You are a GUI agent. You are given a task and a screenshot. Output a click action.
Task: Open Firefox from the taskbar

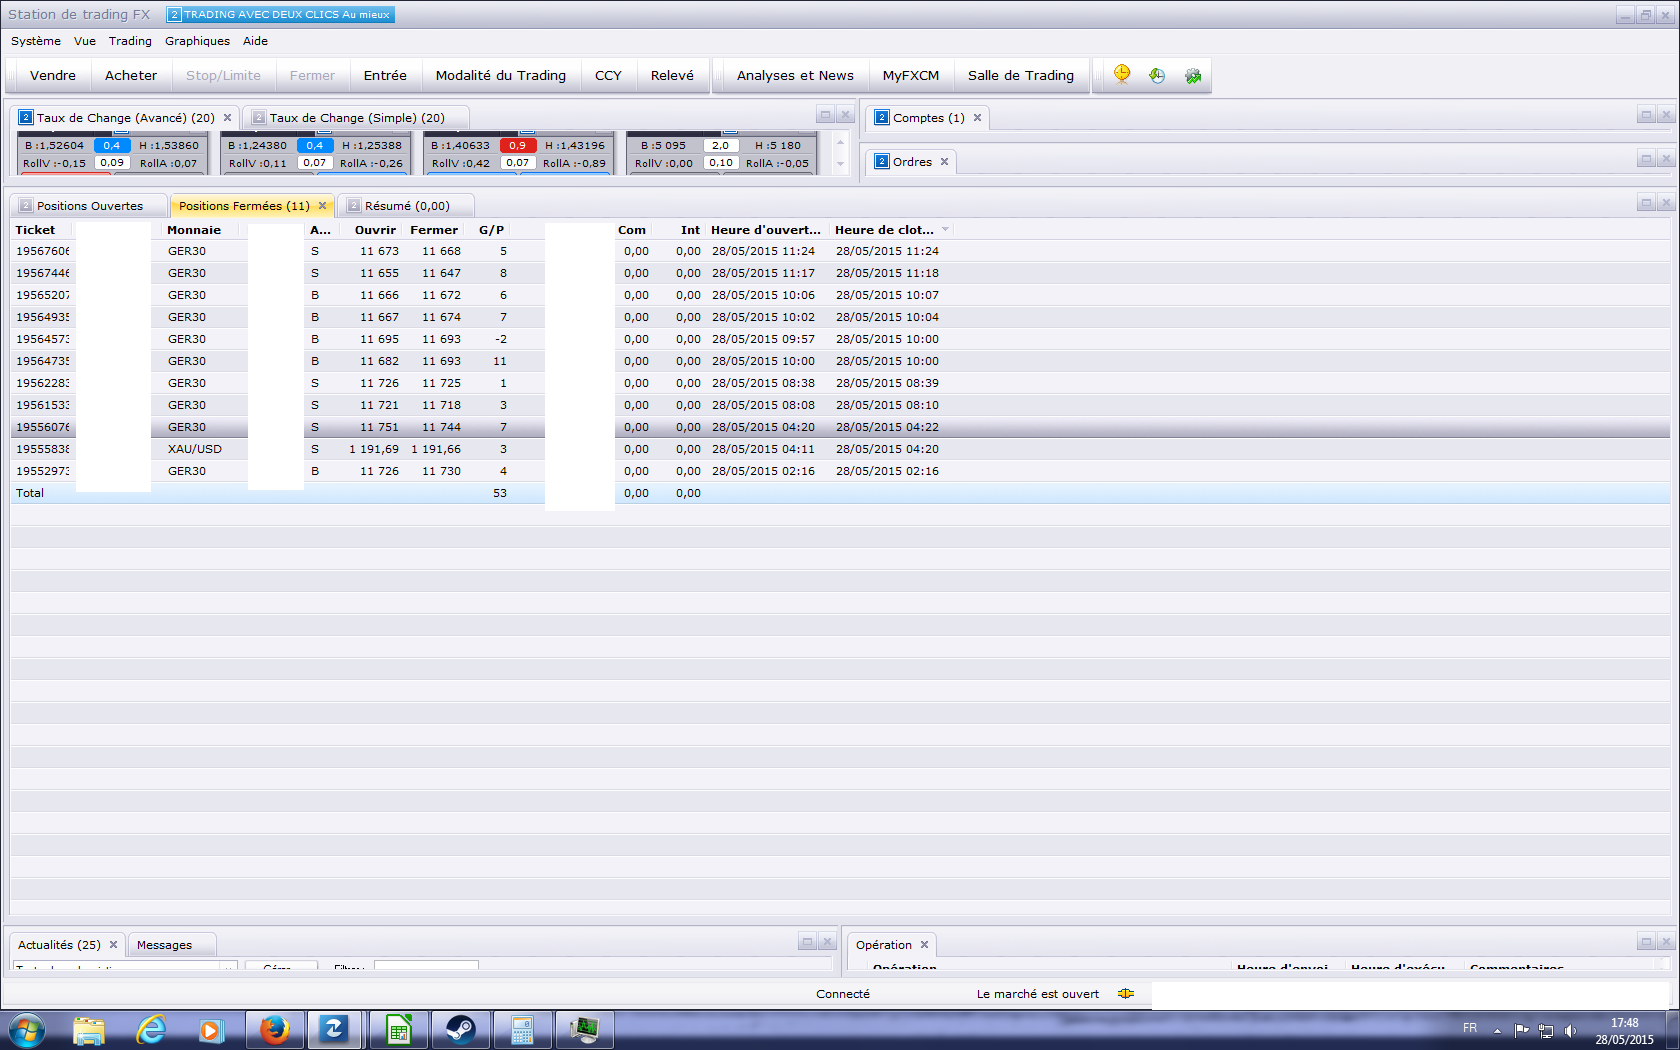click(274, 1030)
